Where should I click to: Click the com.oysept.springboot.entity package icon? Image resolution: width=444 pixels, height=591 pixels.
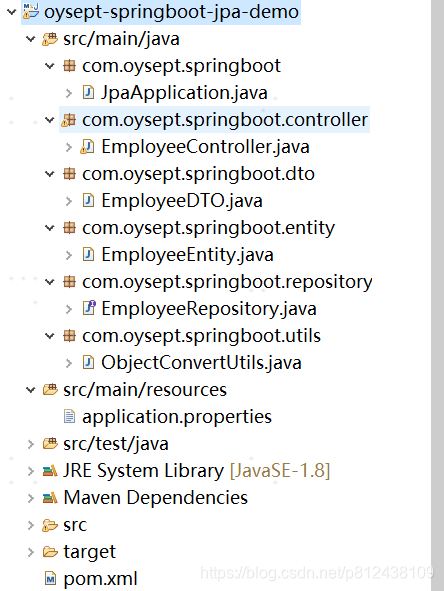pyautogui.click(x=69, y=228)
